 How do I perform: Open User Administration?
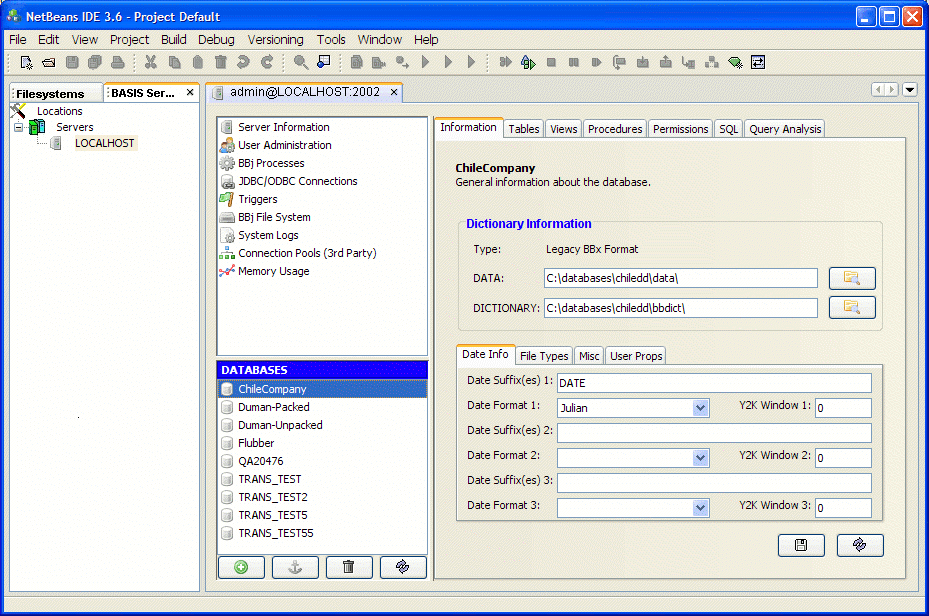click(x=284, y=145)
